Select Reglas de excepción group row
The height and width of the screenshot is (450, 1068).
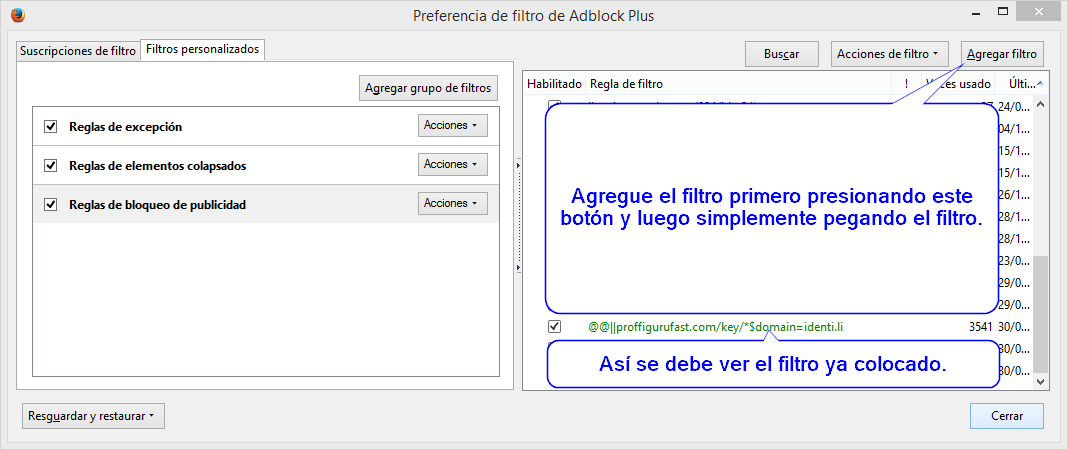point(266,126)
